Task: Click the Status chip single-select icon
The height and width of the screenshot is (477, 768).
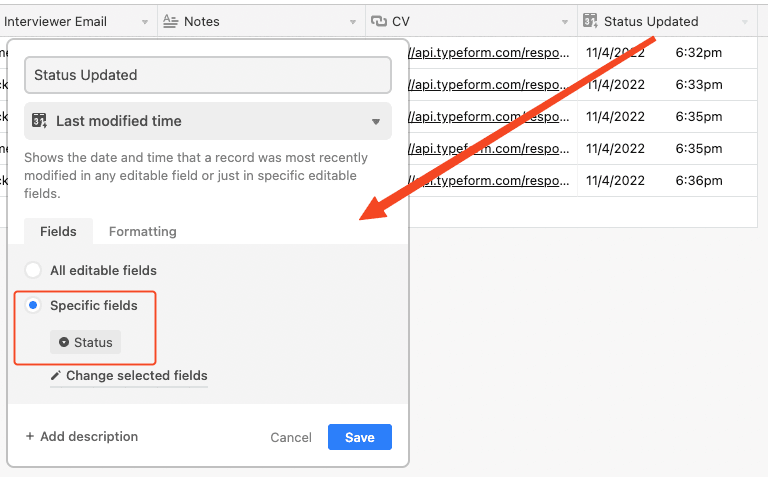Action: pyautogui.click(x=64, y=342)
